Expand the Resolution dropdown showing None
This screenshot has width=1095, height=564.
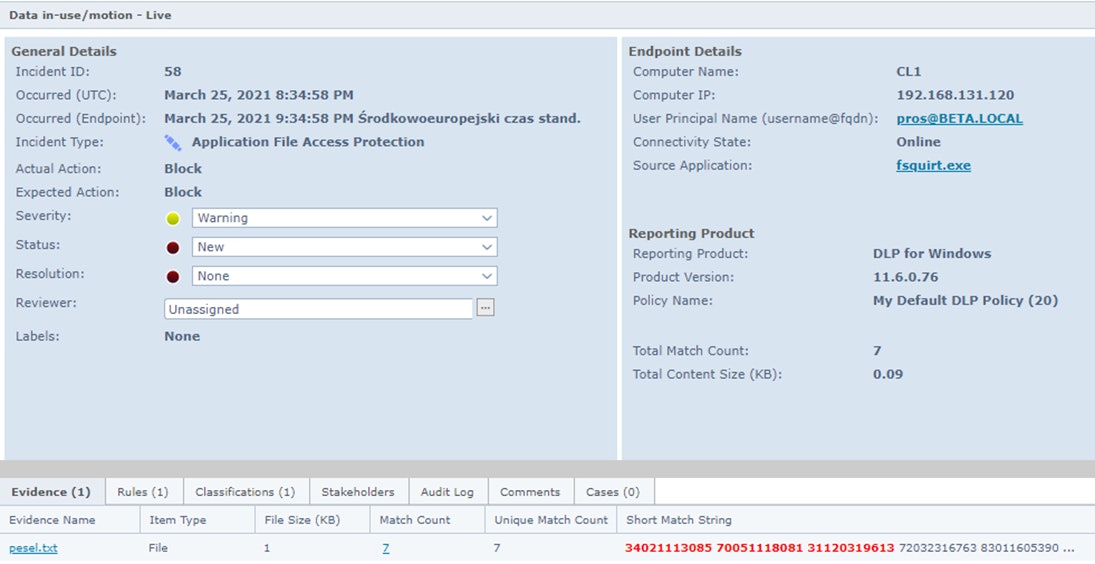tap(487, 276)
